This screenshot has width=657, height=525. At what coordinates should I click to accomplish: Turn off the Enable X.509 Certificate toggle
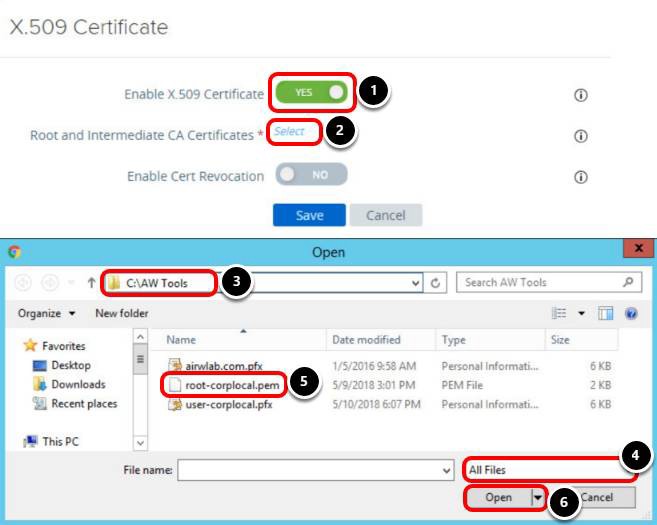(x=311, y=92)
